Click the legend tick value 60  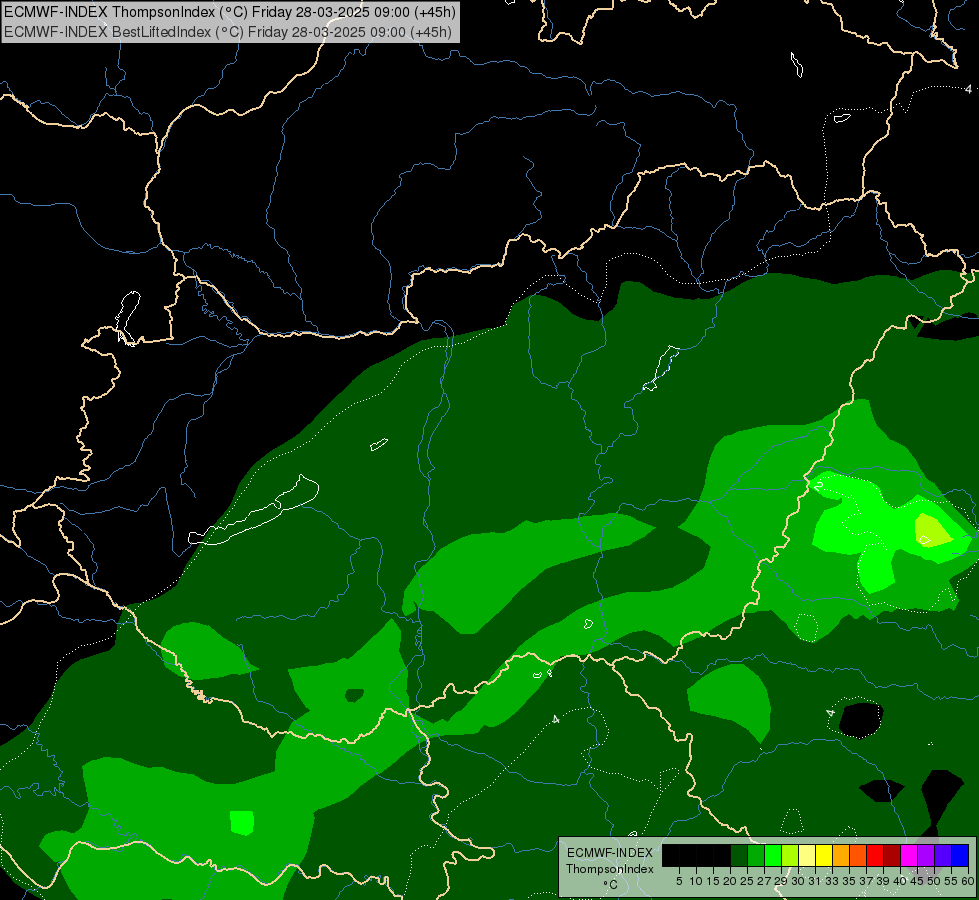tap(968, 881)
